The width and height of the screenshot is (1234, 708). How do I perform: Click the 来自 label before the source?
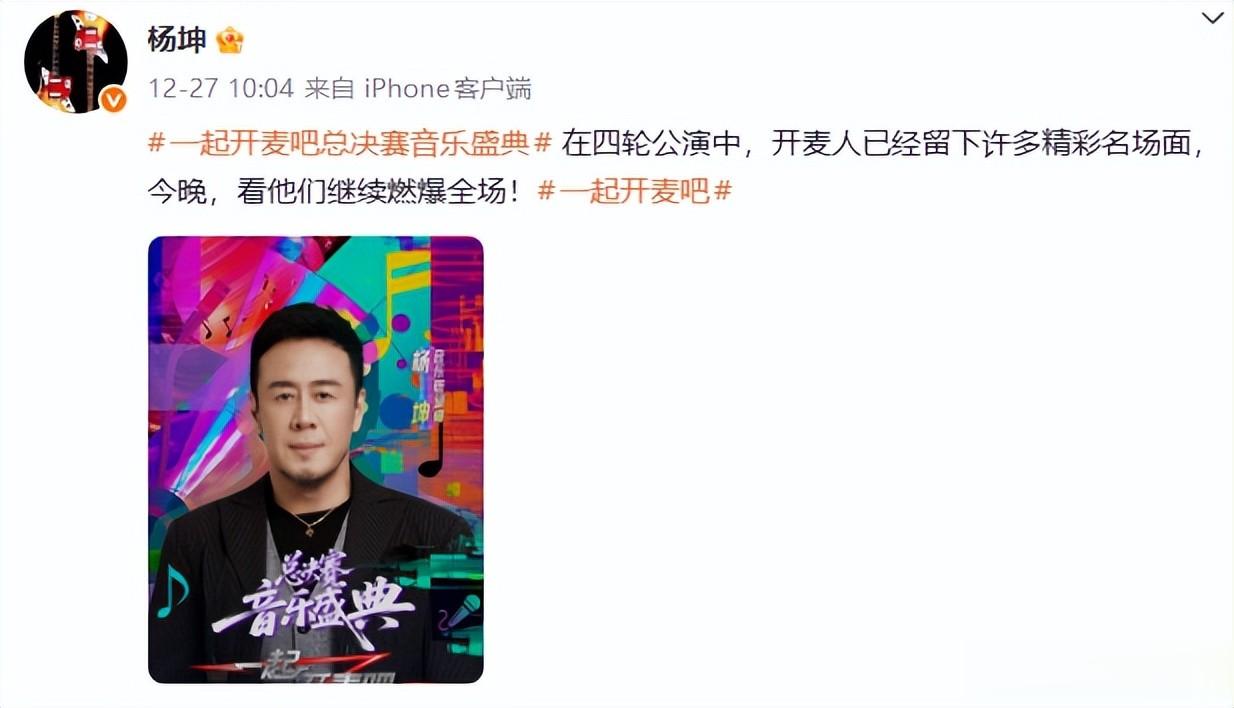[330, 89]
